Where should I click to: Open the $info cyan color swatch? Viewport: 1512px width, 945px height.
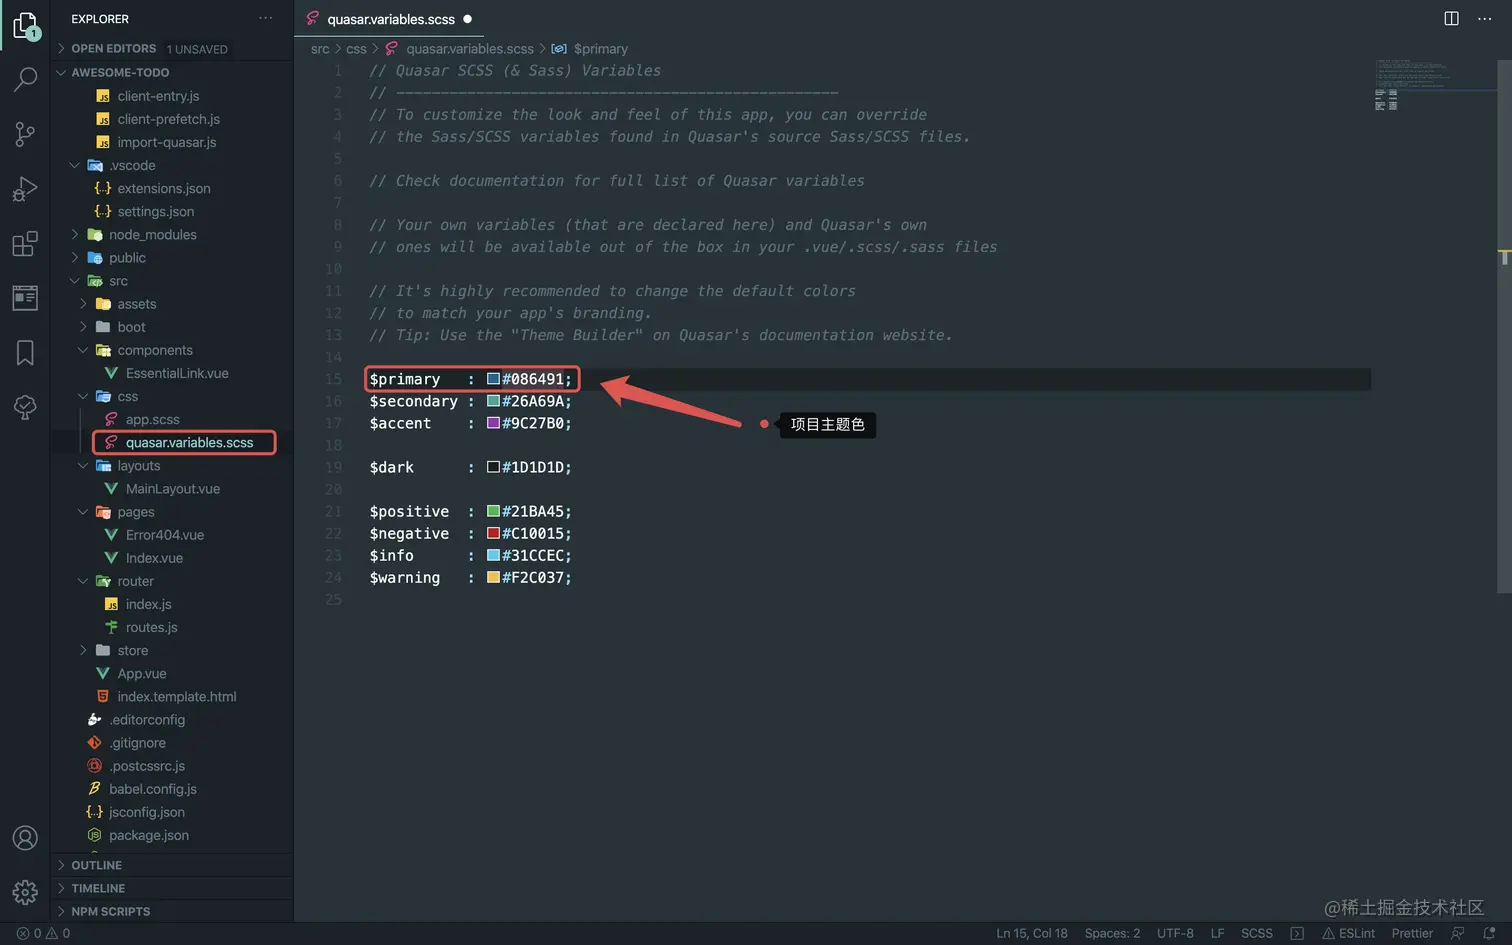coord(493,555)
